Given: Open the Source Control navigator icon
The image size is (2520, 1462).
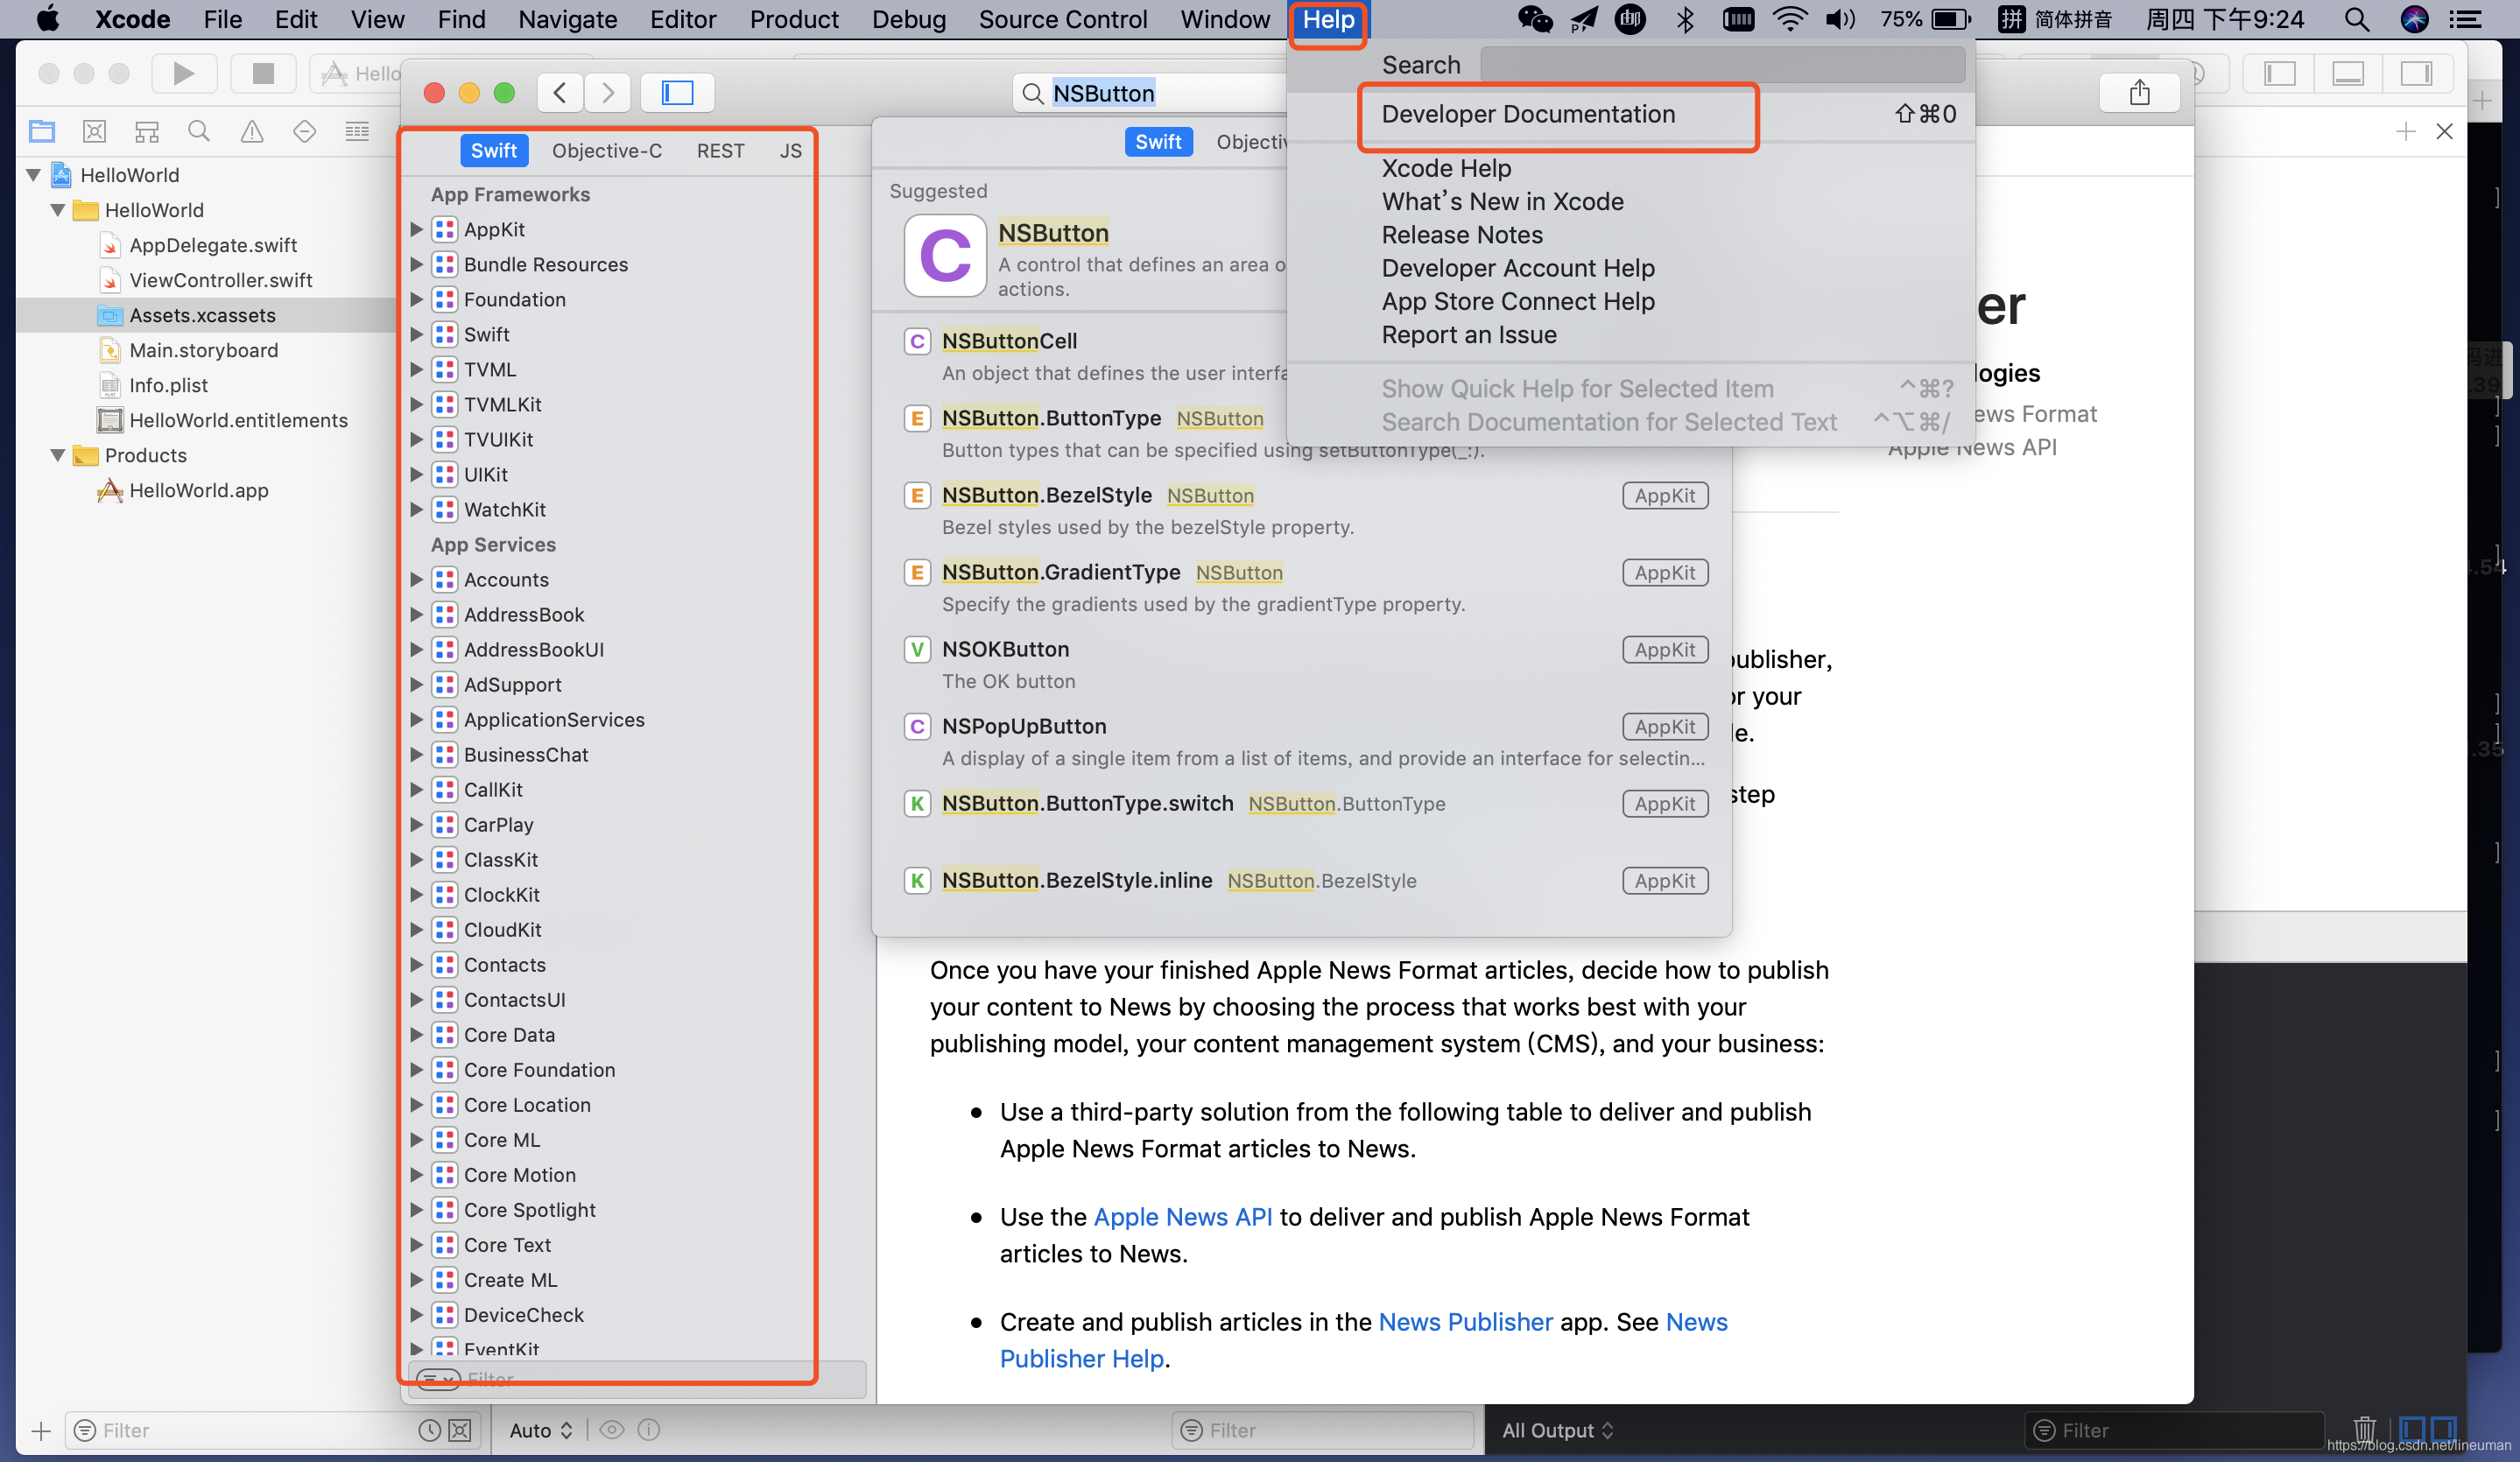Looking at the screenshot, I should click(x=94, y=131).
